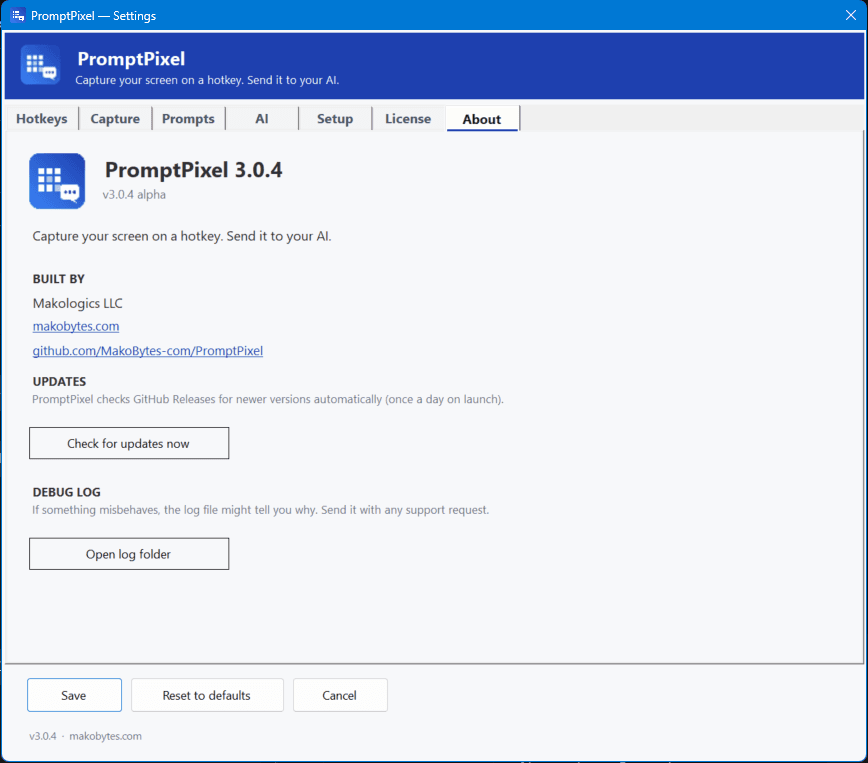Close the Settings window

point(851,15)
